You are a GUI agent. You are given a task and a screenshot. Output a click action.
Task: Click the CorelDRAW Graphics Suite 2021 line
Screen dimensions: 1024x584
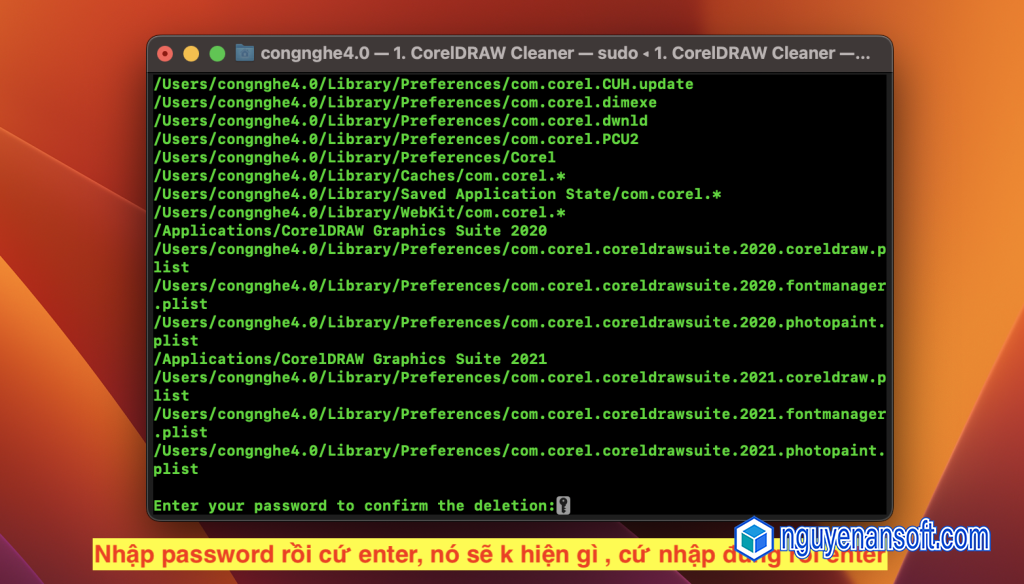pyautogui.click(x=350, y=359)
